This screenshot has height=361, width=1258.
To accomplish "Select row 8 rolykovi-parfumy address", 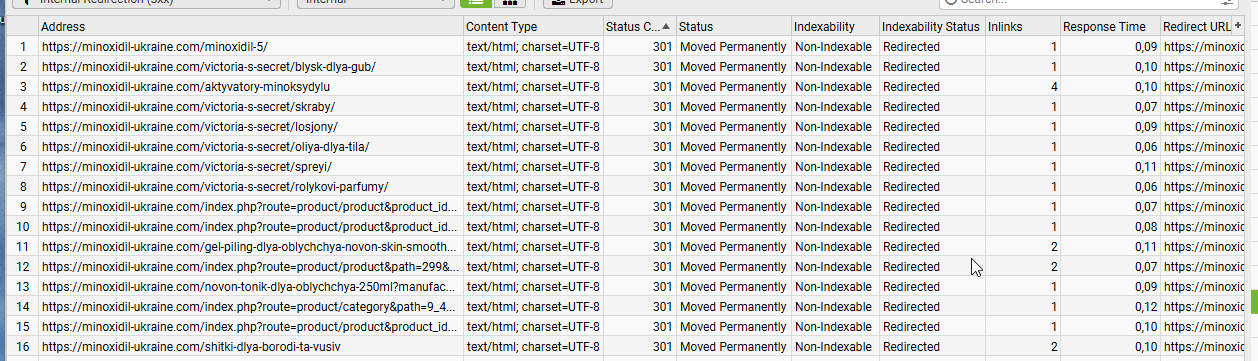I will point(215,187).
